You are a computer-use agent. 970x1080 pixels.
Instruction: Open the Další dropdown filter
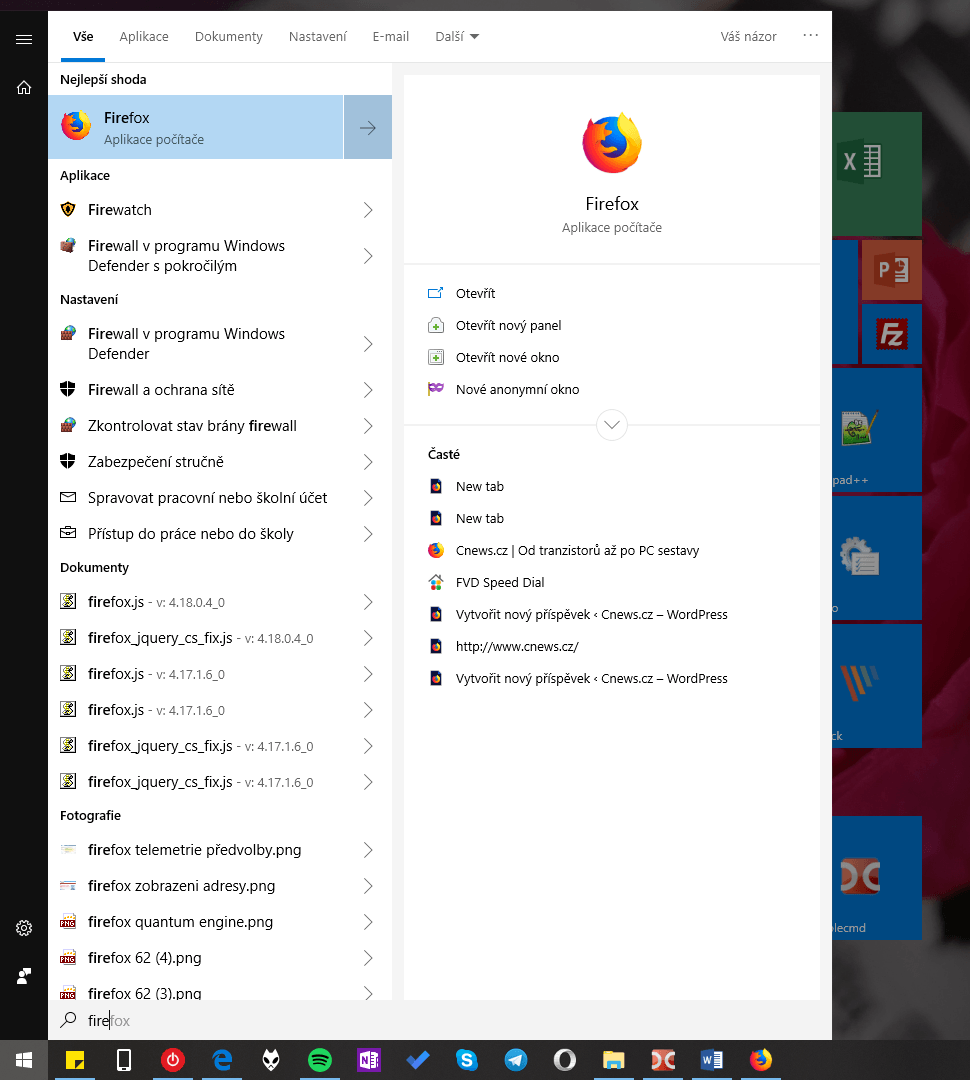click(457, 37)
